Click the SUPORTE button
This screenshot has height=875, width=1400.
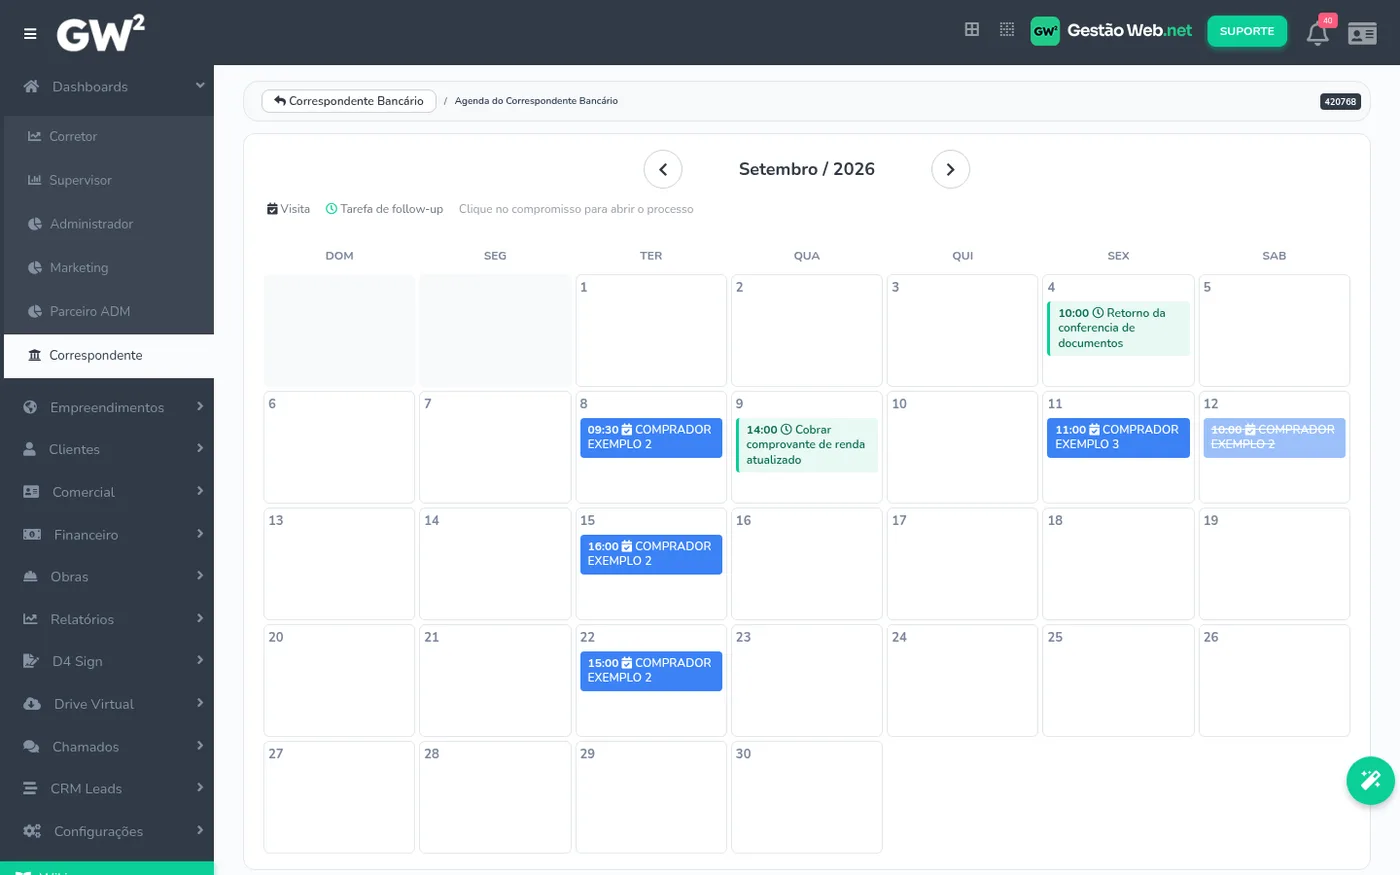click(1247, 31)
